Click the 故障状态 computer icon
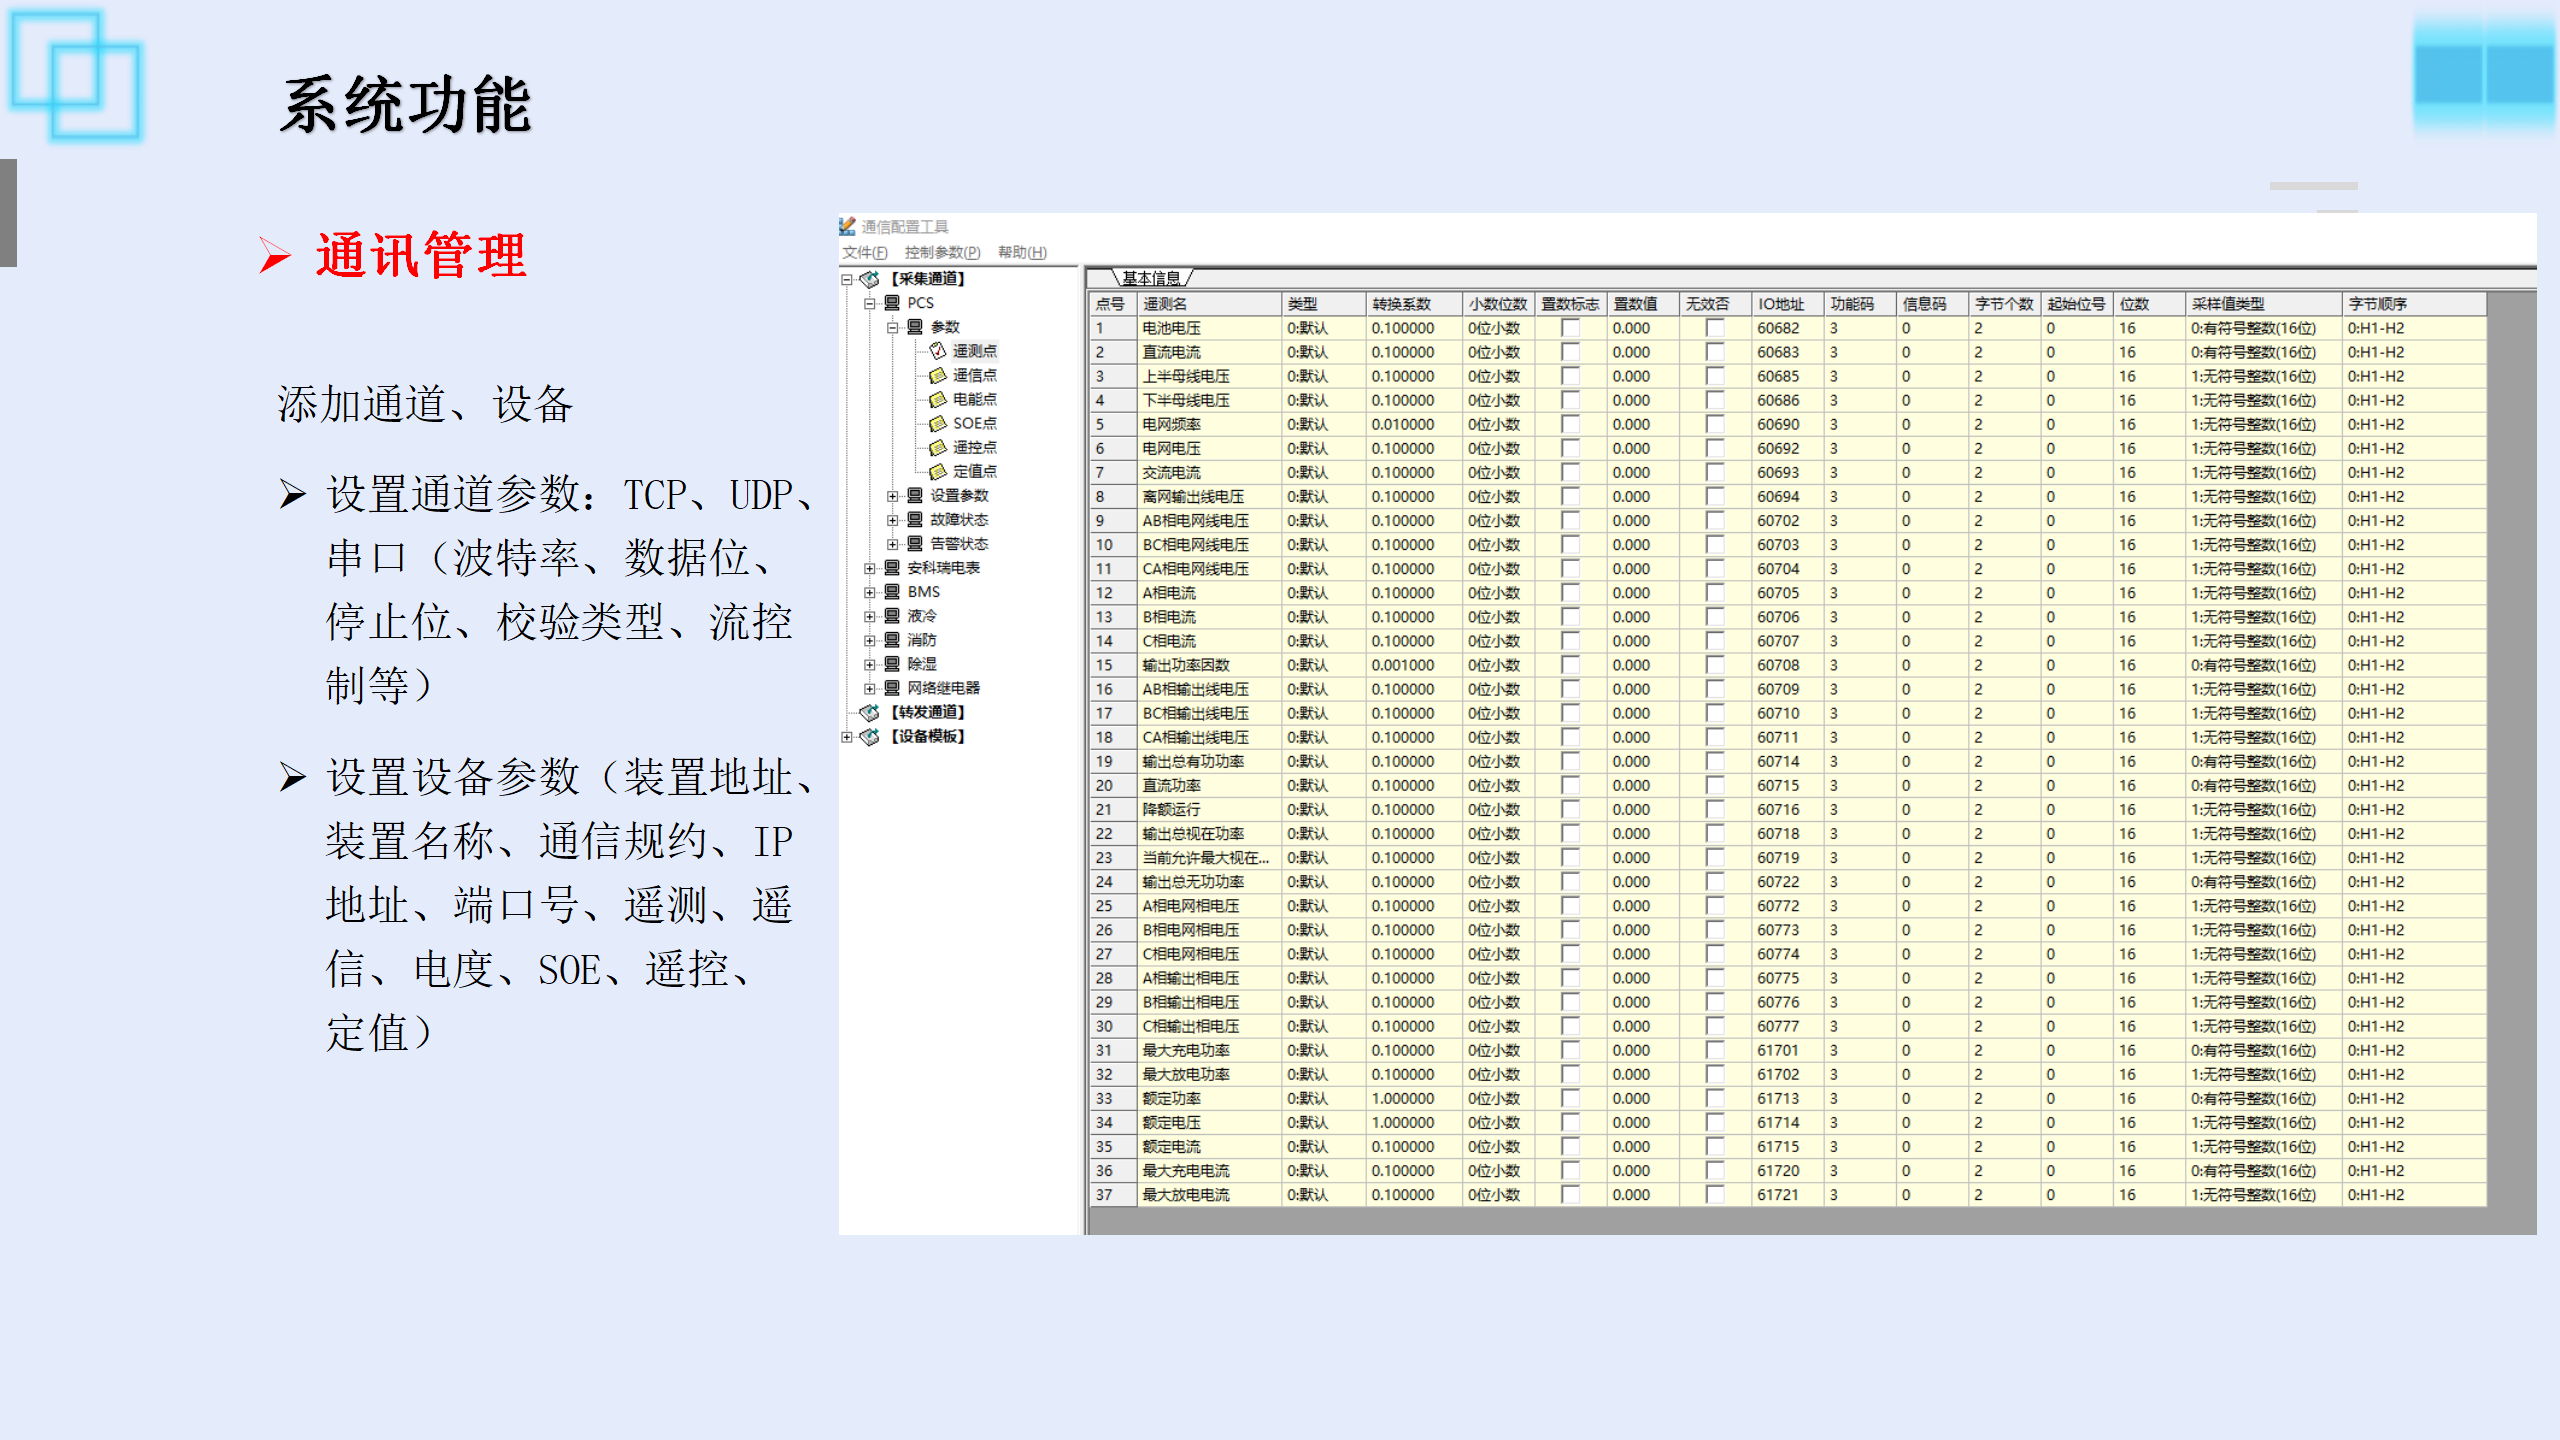Image resolution: width=2560 pixels, height=1440 pixels. click(915, 519)
